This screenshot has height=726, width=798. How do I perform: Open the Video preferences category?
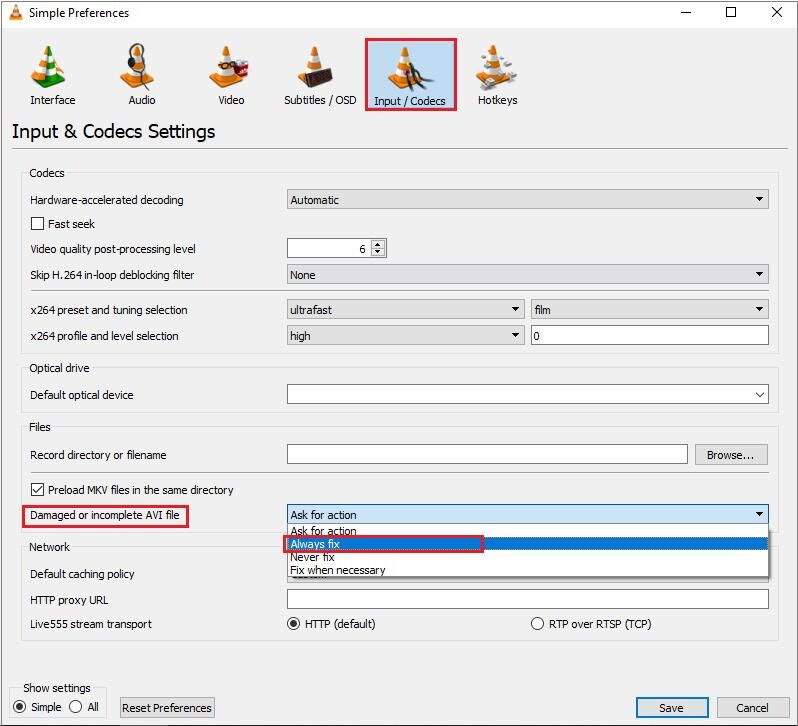coord(231,75)
